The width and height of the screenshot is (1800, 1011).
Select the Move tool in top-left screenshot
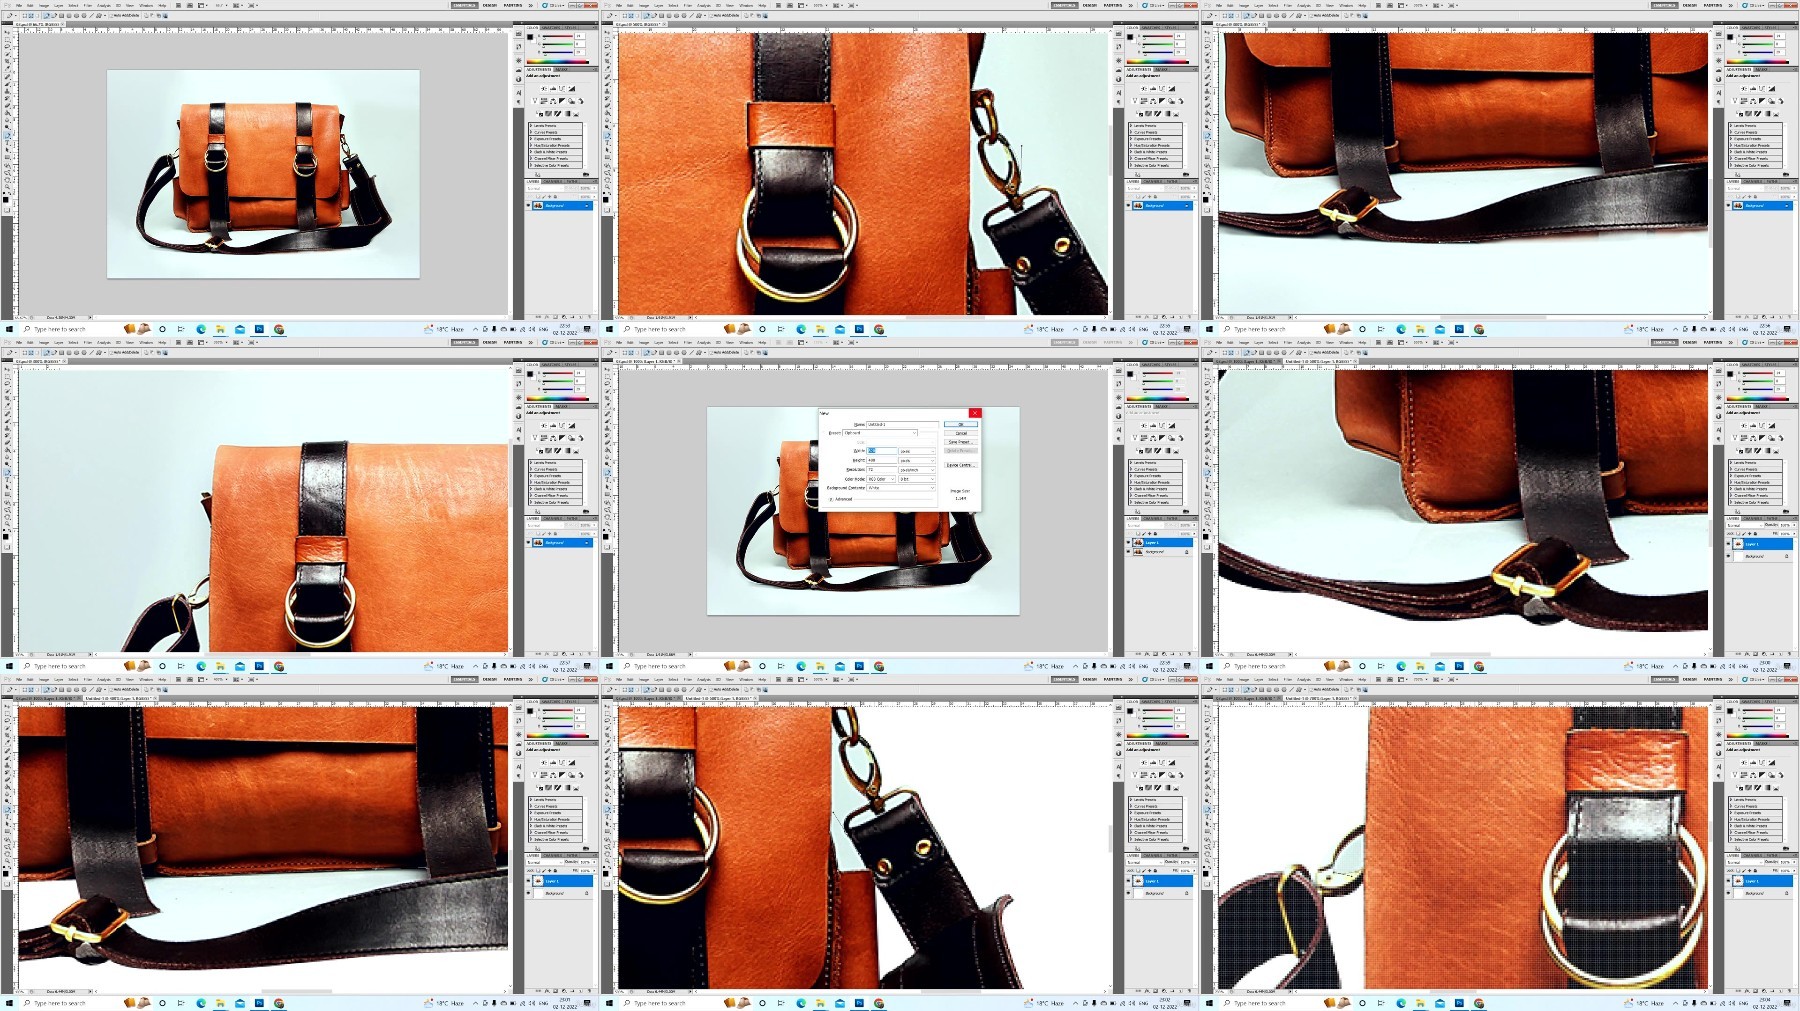tap(7, 32)
